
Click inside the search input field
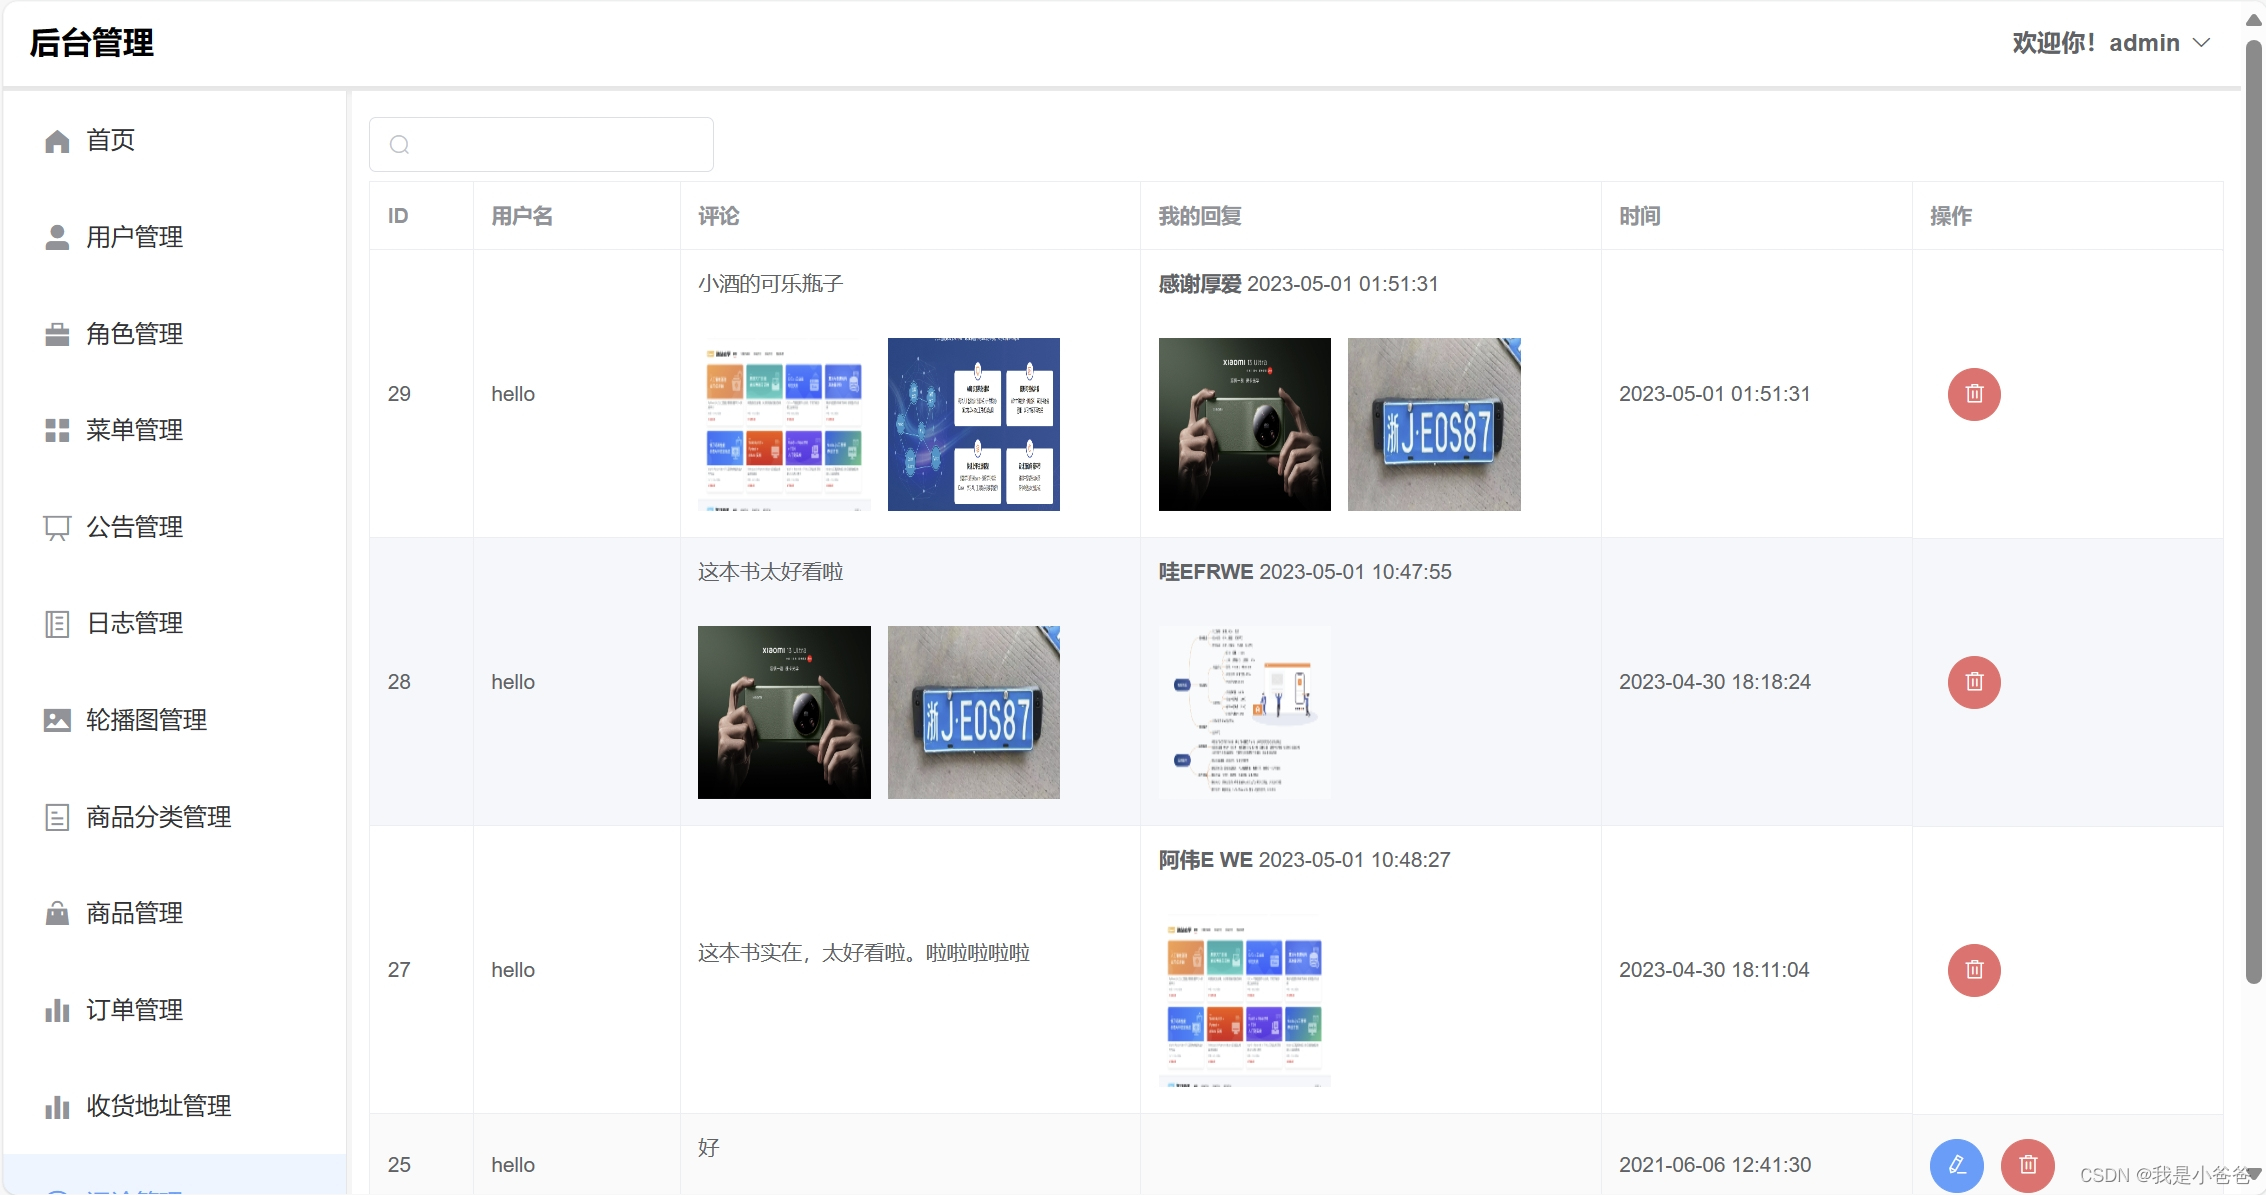pyautogui.click(x=540, y=144)
